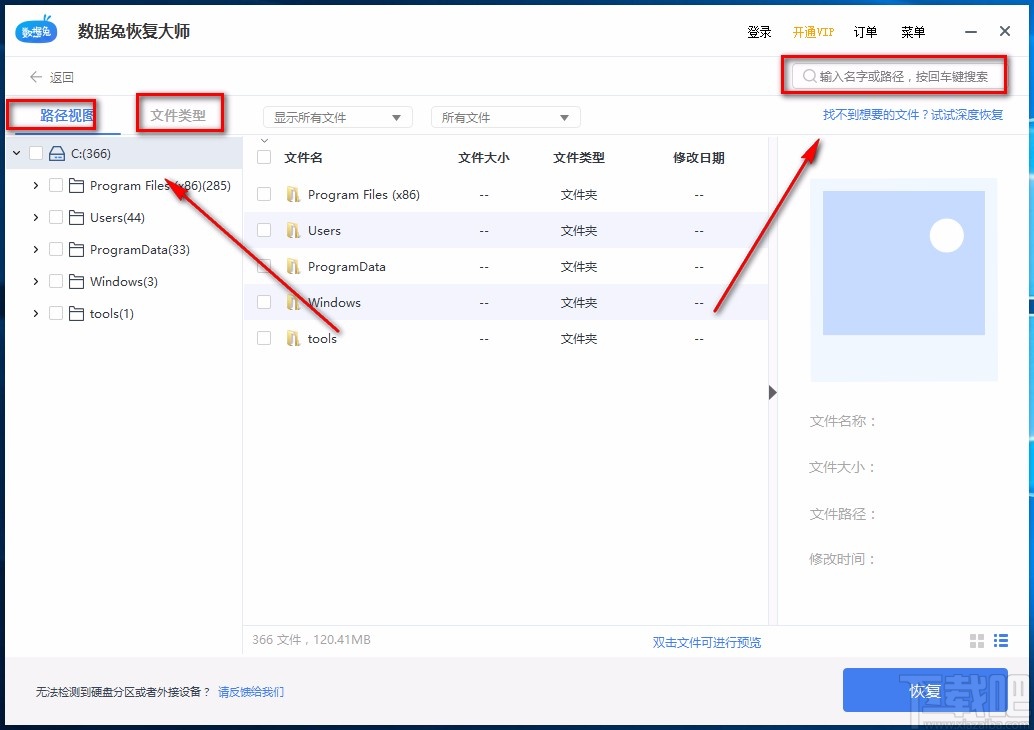Check the Windows folder checkbox in sidebar
This screenshot has width=1034, height=730.
tap(55, 281)
